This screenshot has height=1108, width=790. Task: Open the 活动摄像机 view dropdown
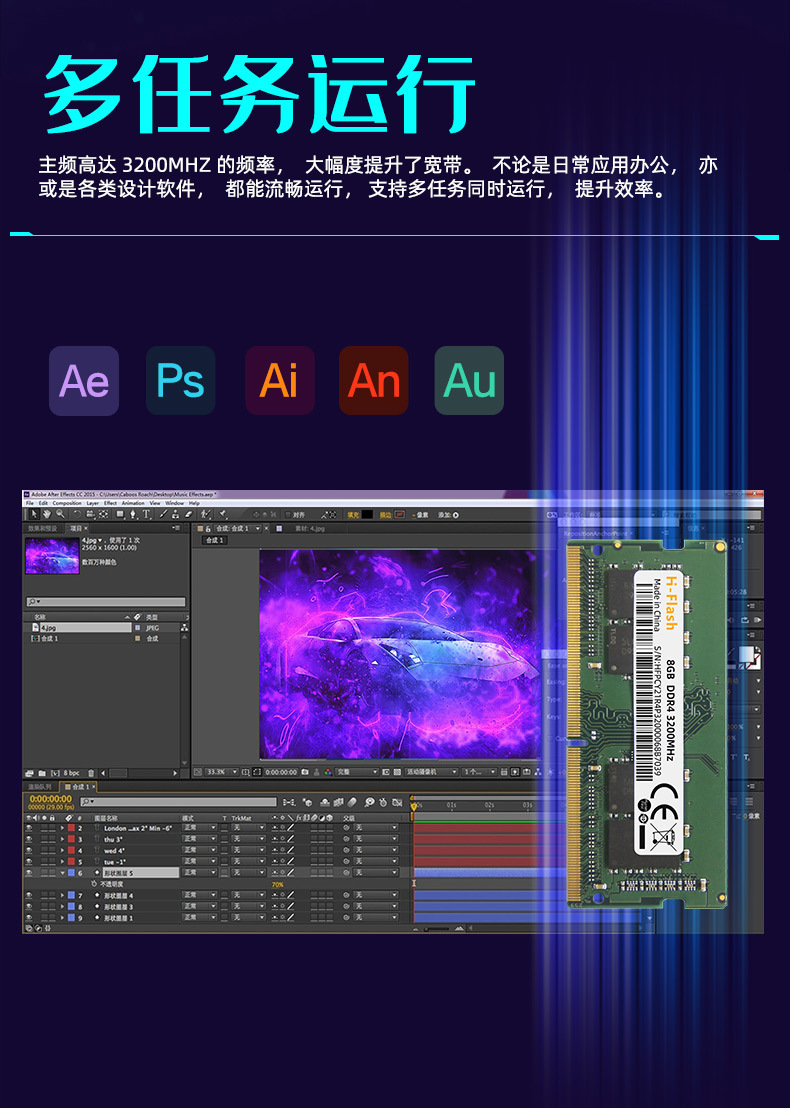pyautogui.click(x=431, y=772)
